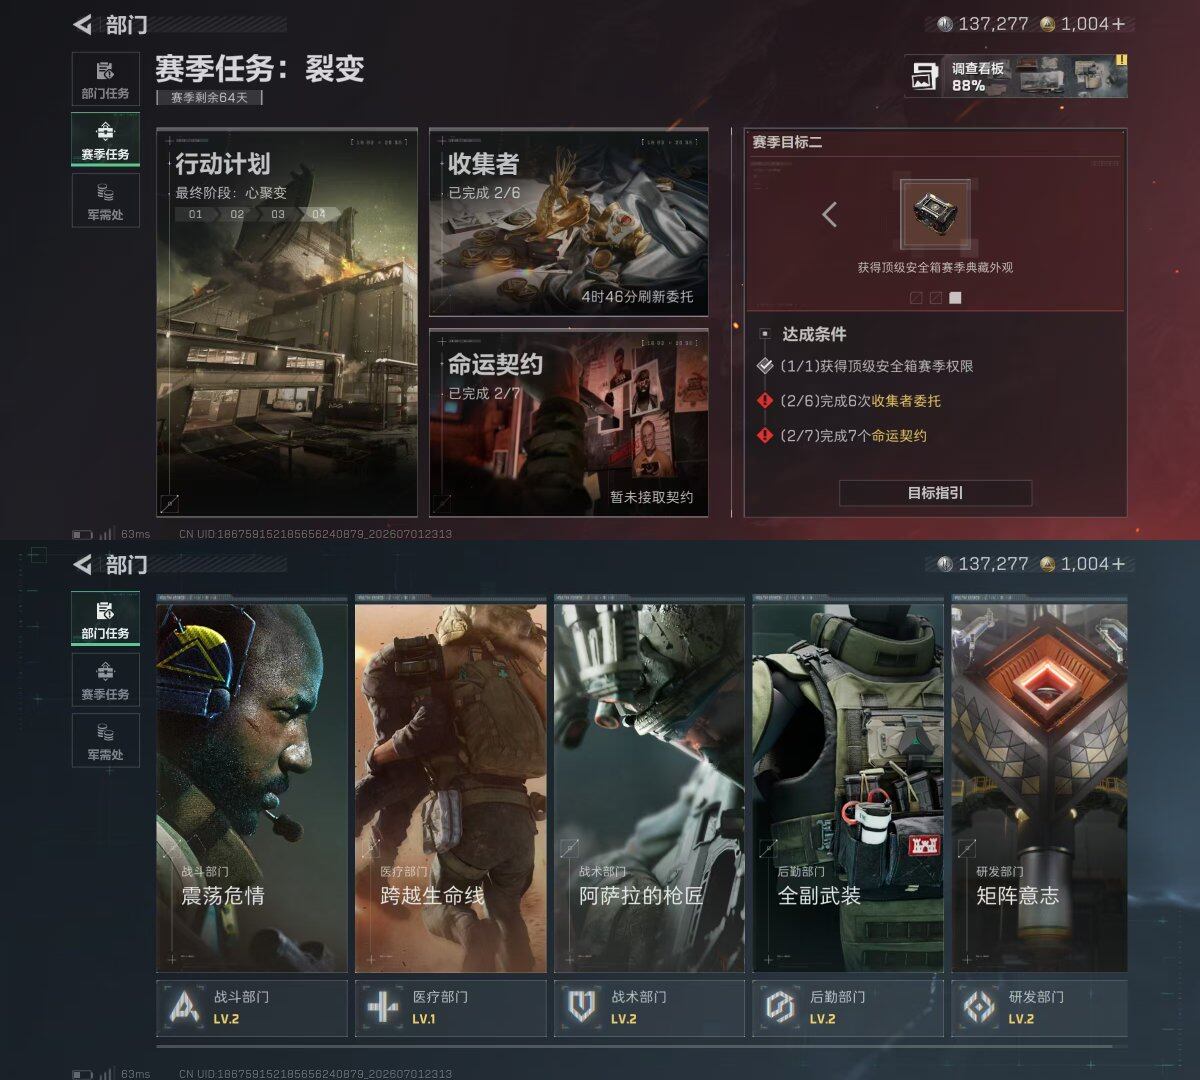Show previous season goal with left chevron
Image resolution: width=1200 pixels, height=1080 pixels.
(x=829, y=214)
